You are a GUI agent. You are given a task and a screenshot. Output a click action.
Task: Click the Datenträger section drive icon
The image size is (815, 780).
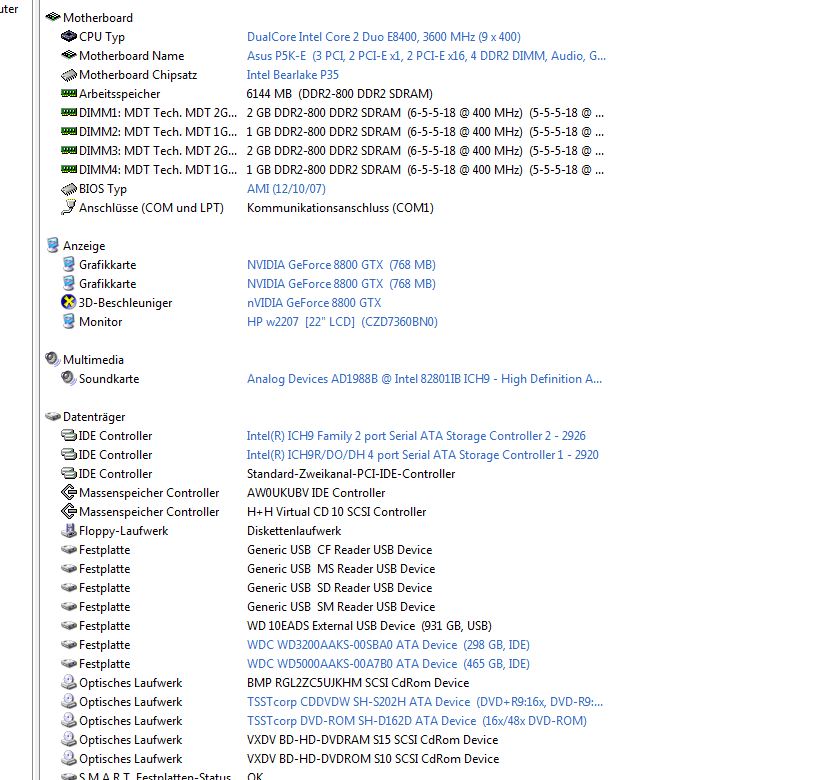53,416
